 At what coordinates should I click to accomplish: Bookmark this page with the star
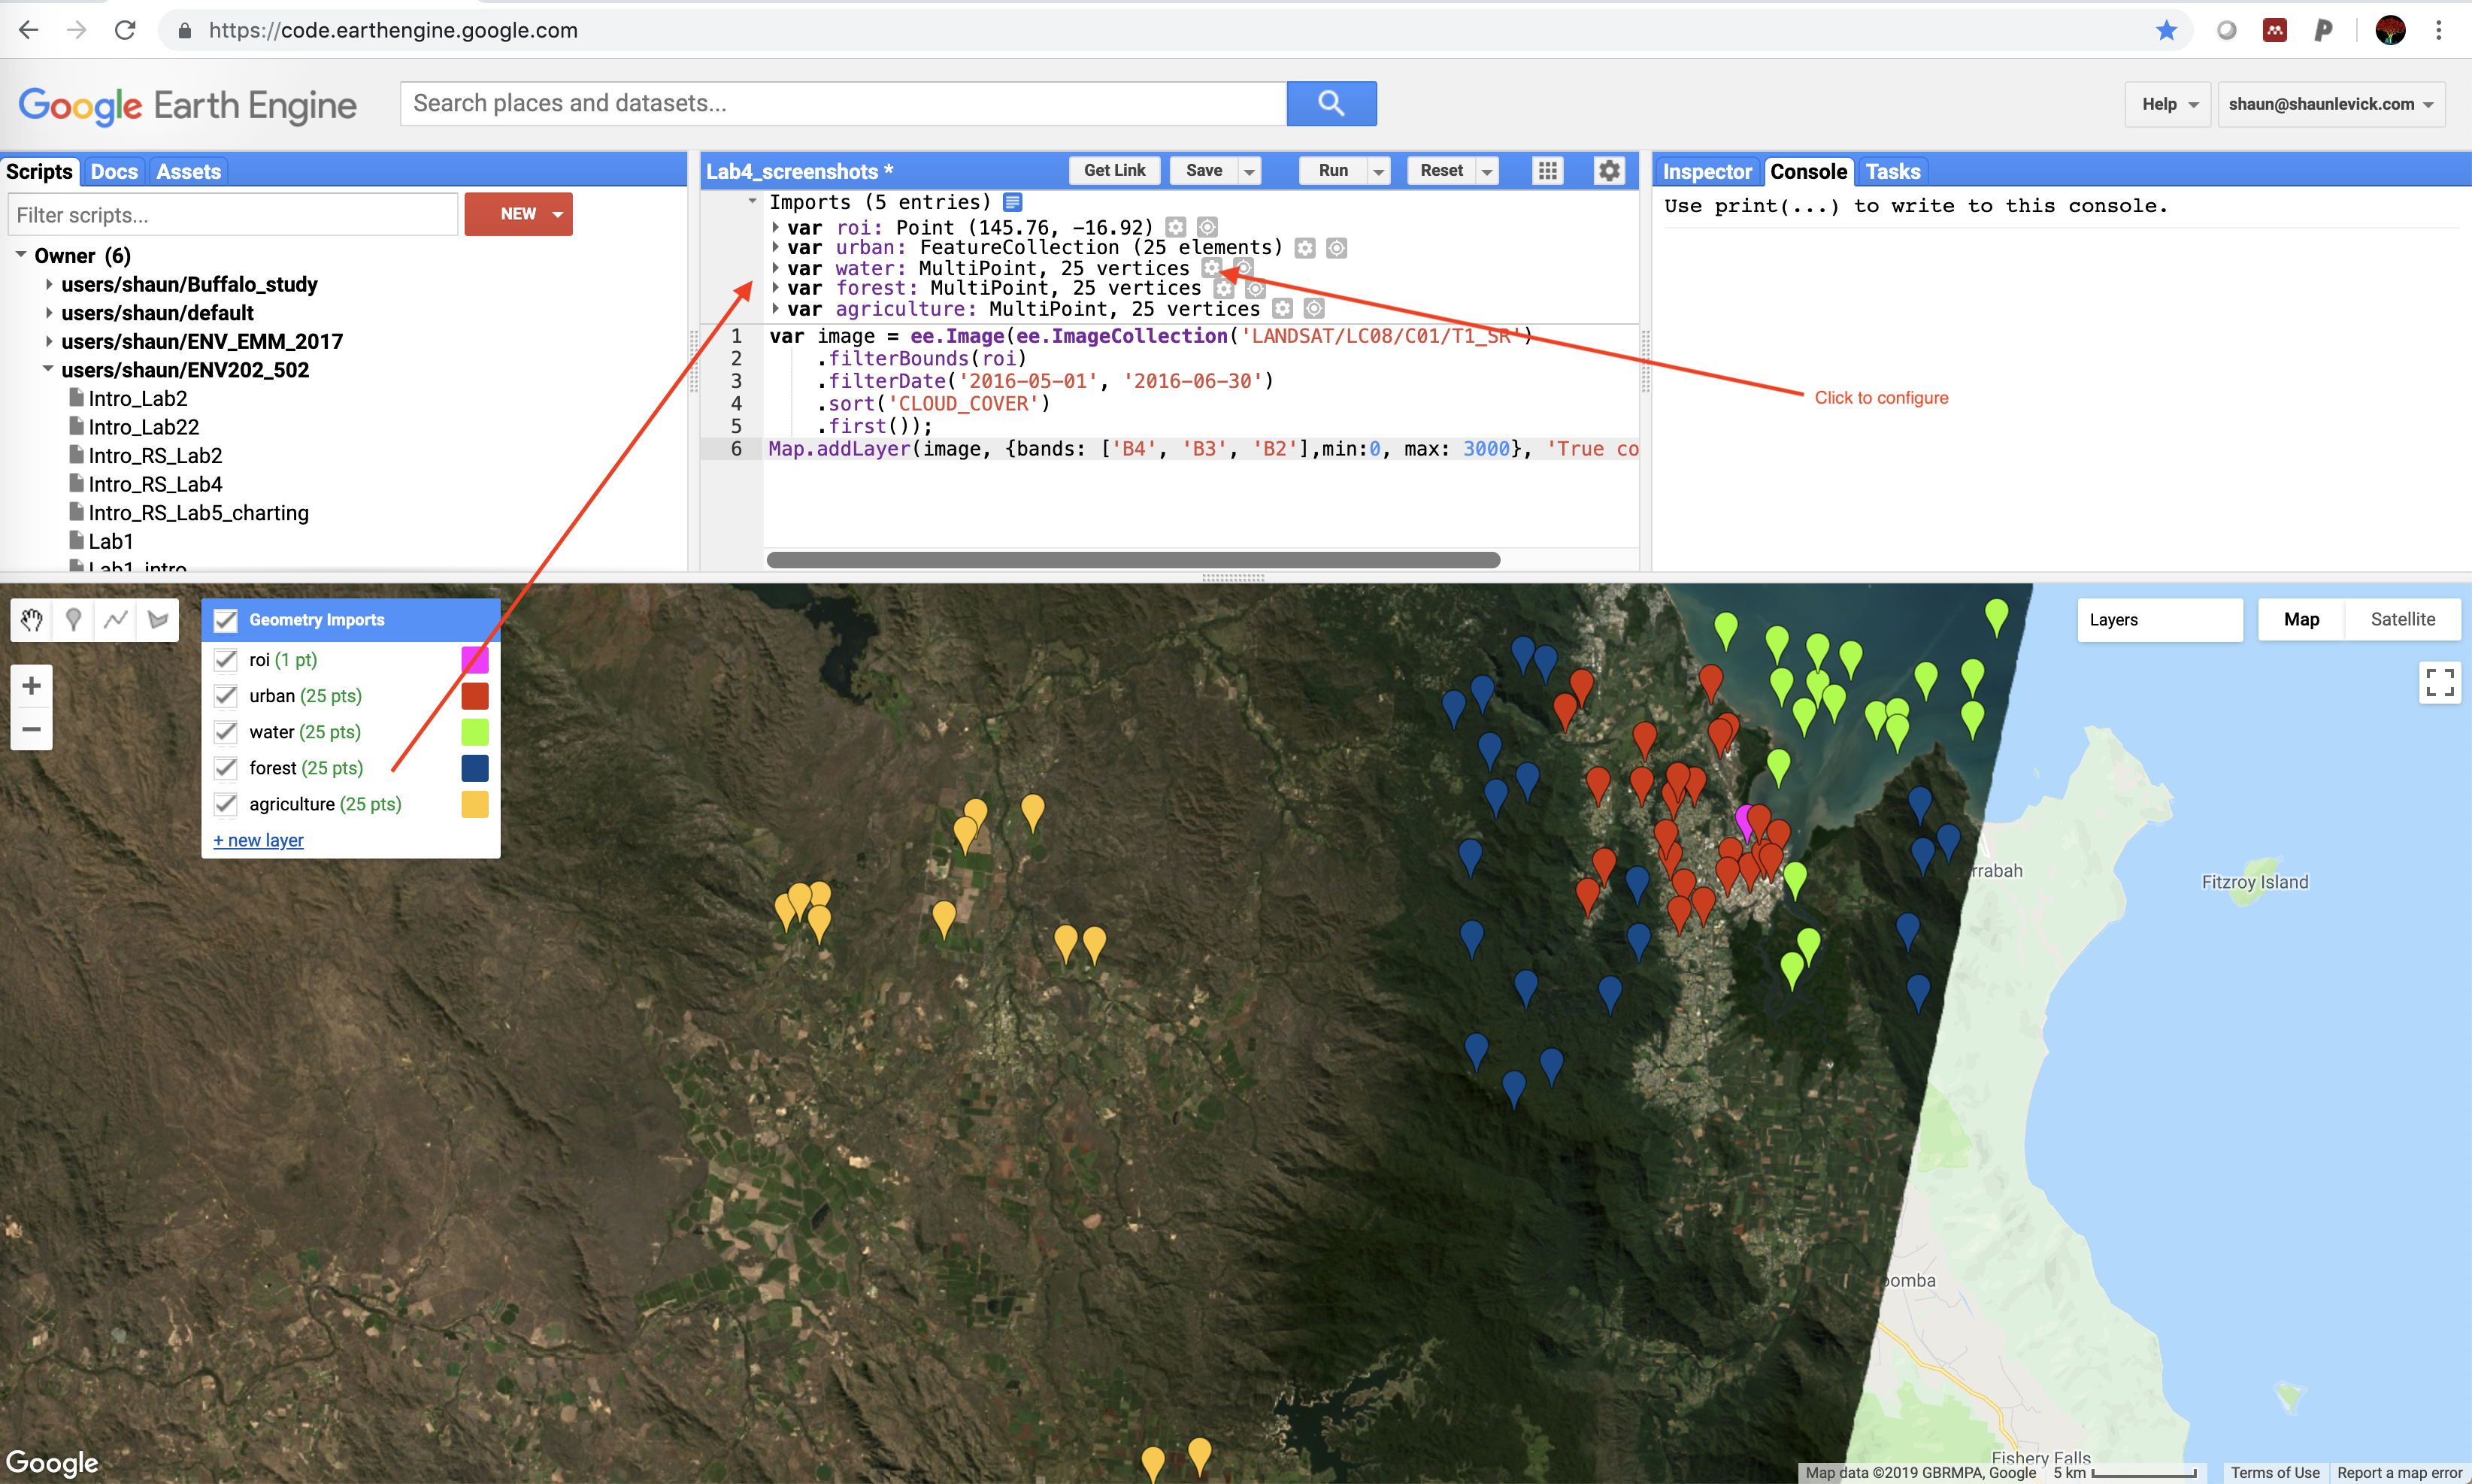[x=2166, y=30]
